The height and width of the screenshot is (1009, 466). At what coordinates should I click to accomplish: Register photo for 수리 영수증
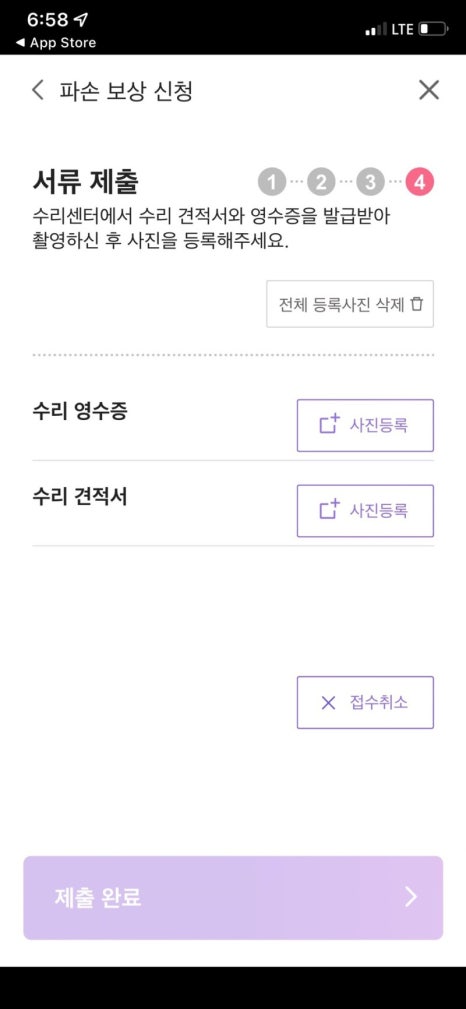point(365,425)
